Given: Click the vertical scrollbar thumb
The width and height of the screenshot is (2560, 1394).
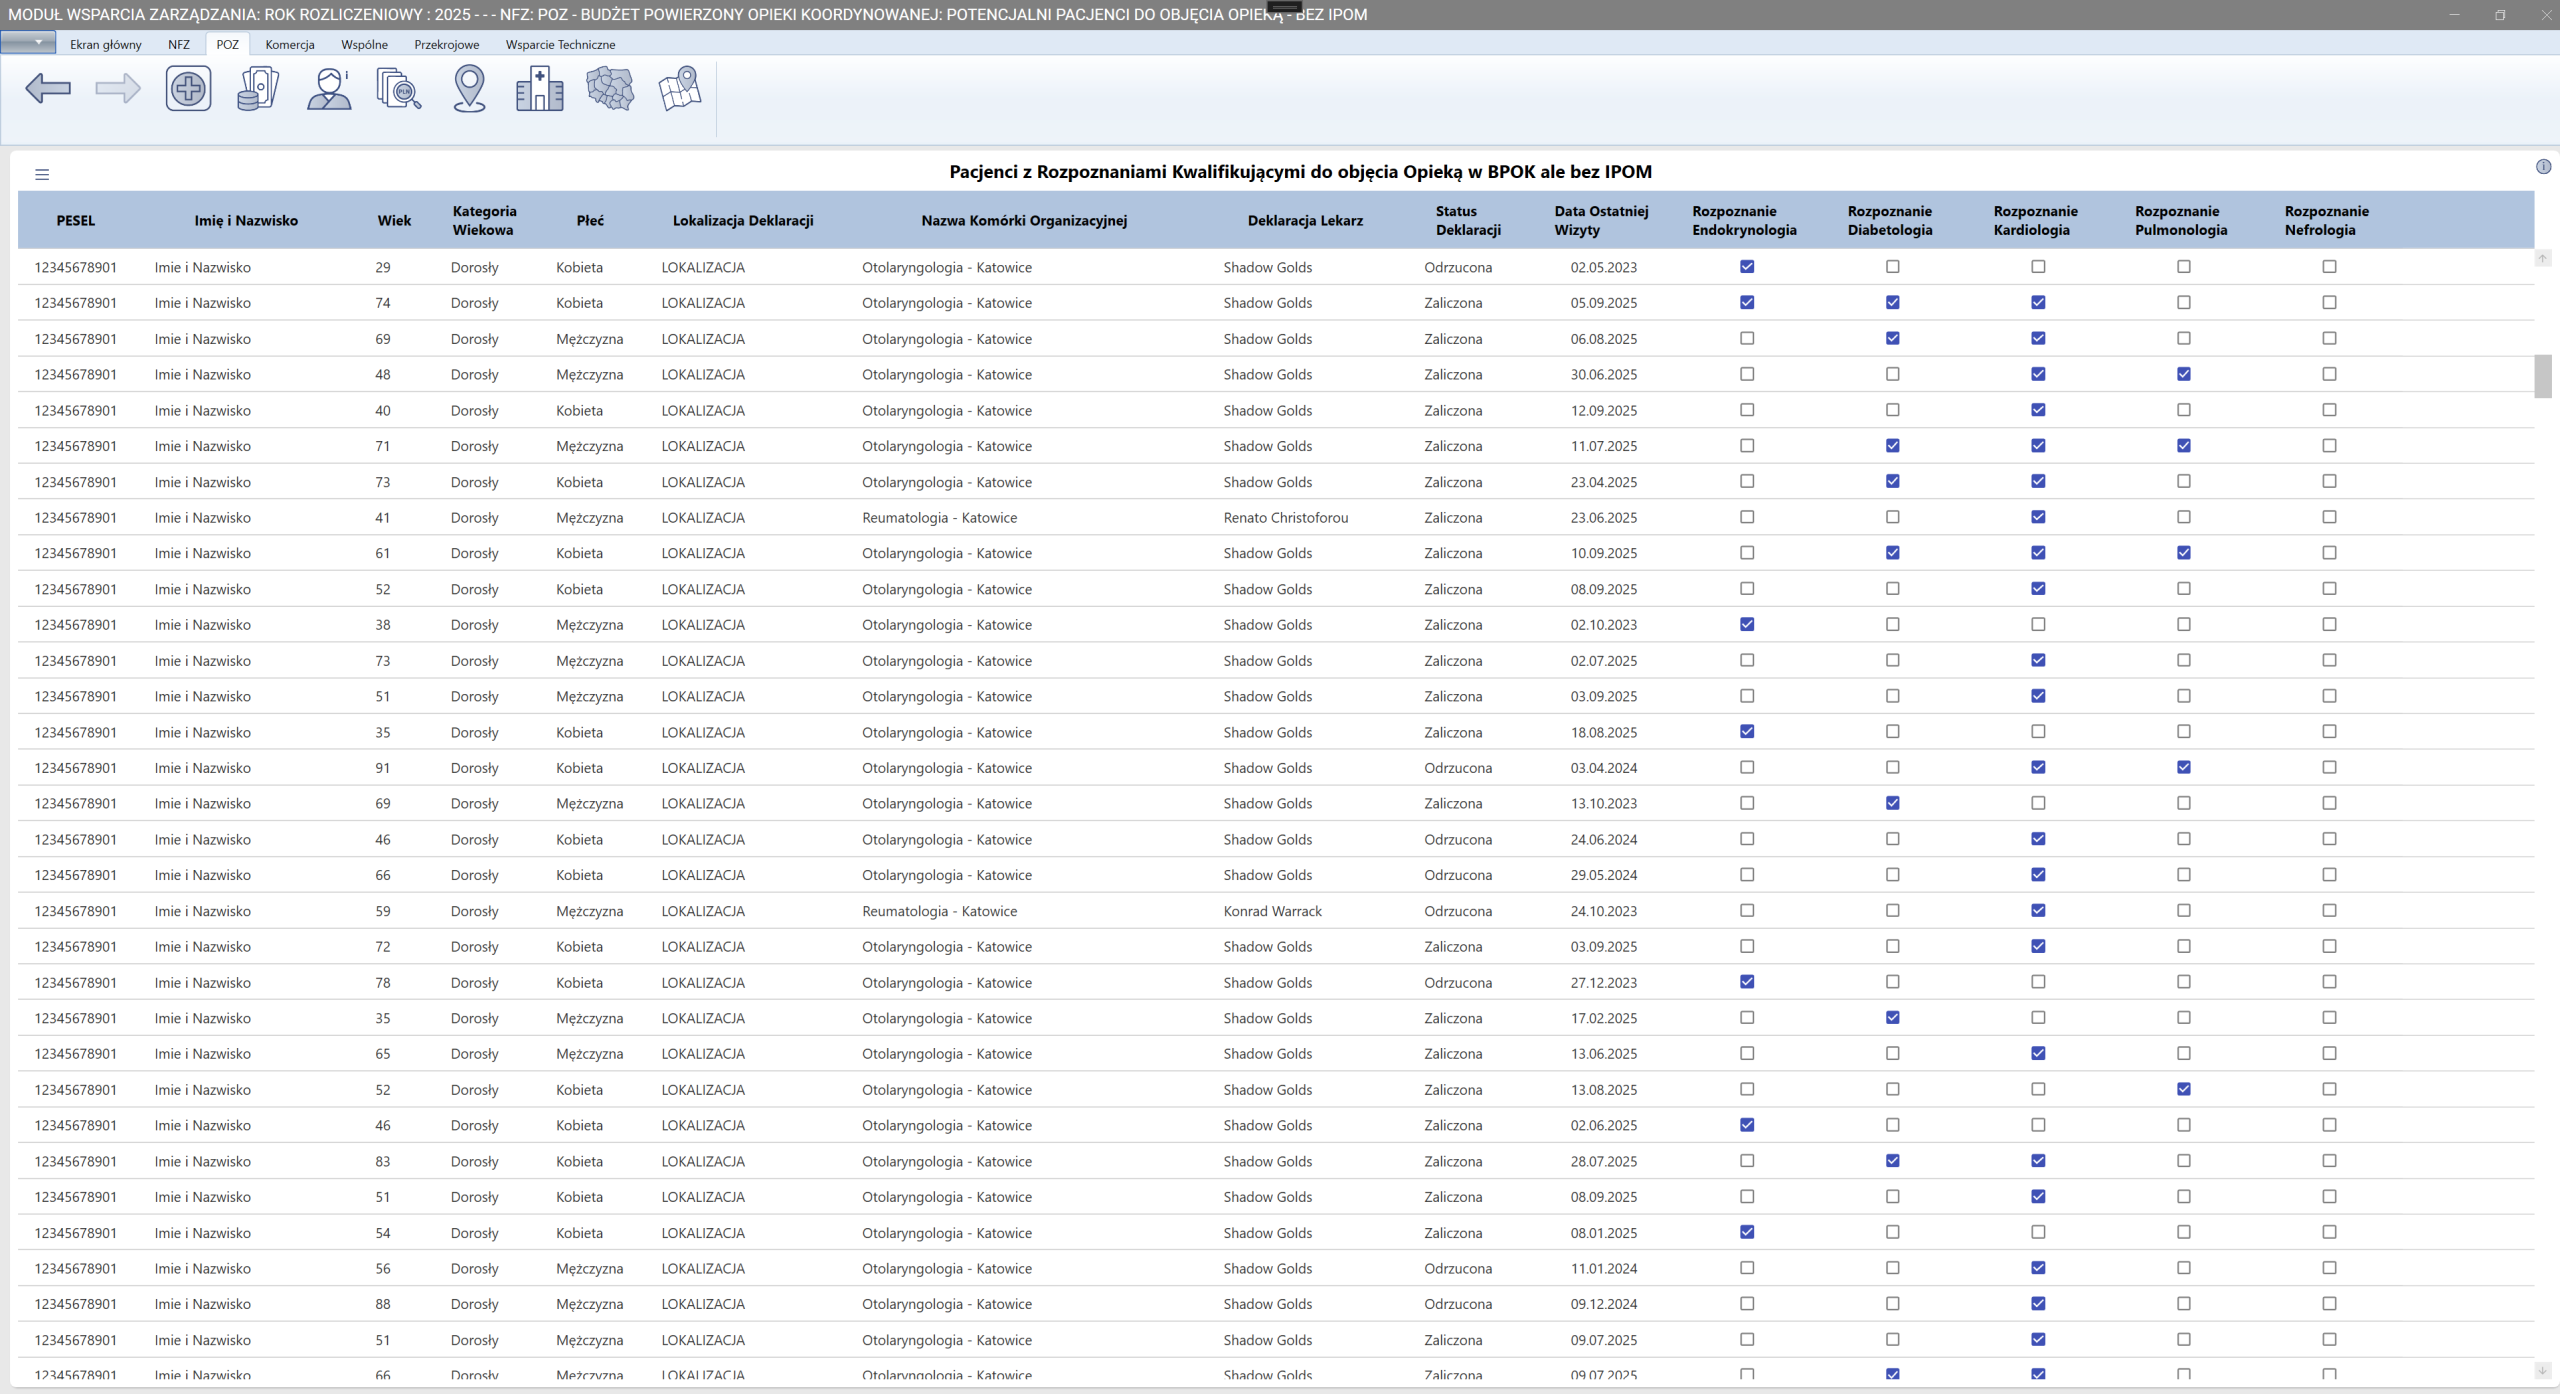Looking at the screenshot, I should [2542, 376].
